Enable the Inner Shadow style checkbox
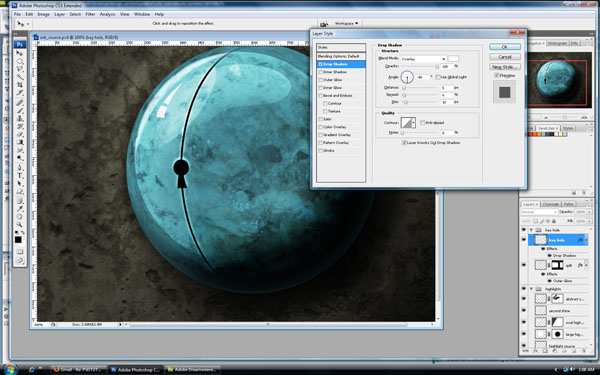600x375 pixels. tap(321, 72)
